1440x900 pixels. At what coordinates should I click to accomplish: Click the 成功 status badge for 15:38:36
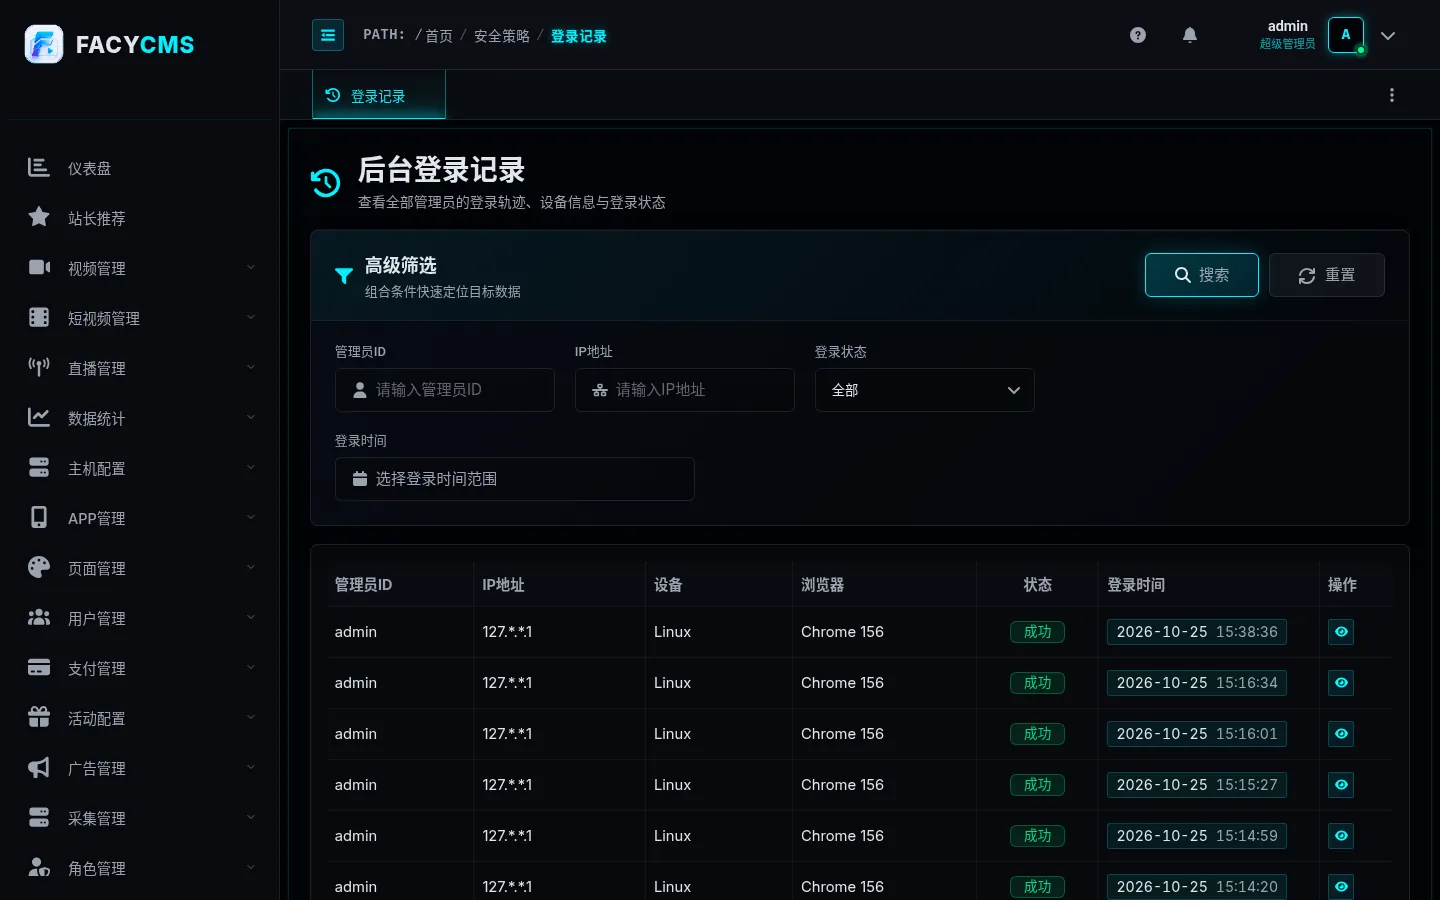coord(1037,632)
